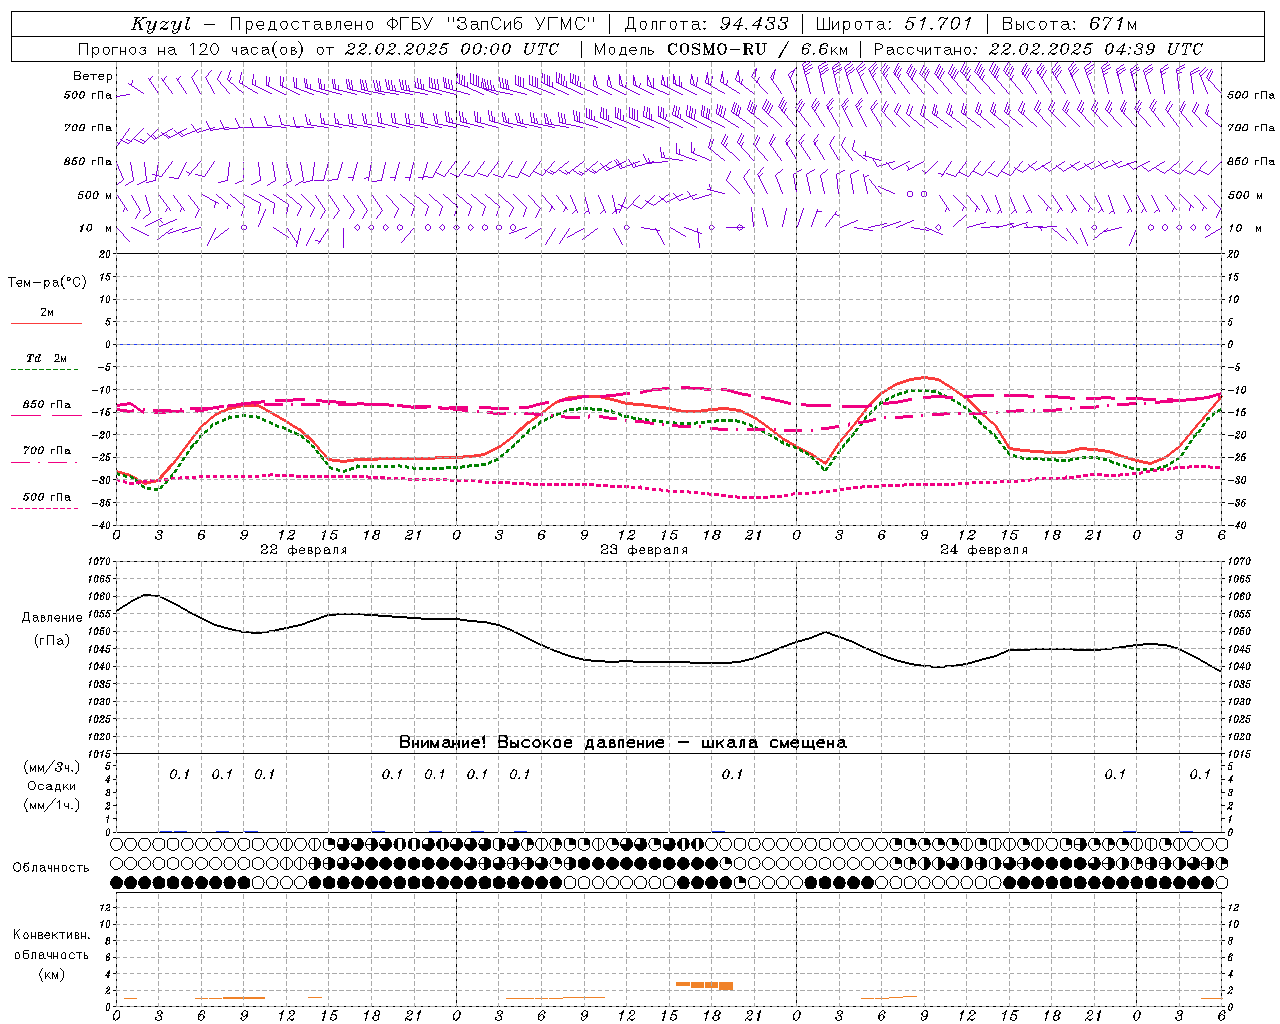Click the warning Внимание! Высокое давление – шкала смещена
Viewport: 1280px width, 1024px height.
point(623,742)
